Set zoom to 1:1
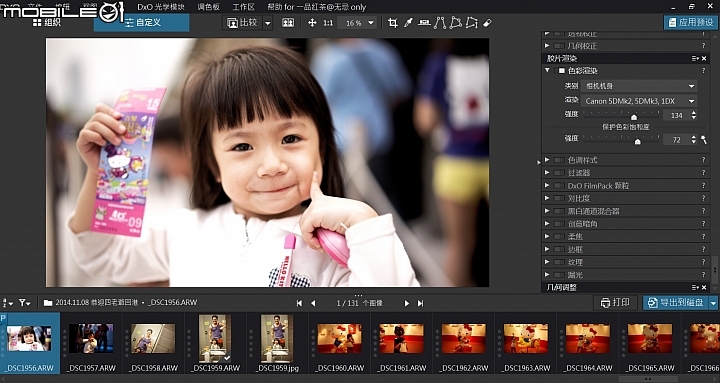The image size is (720, 383). [328, 23]
